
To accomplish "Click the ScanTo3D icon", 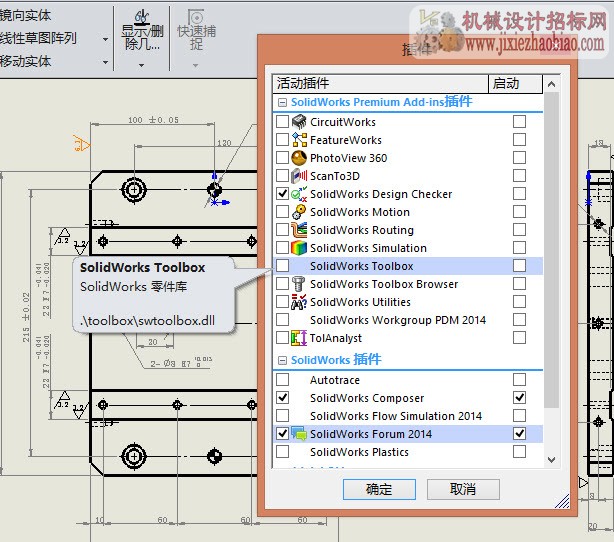I will point(299,176).
